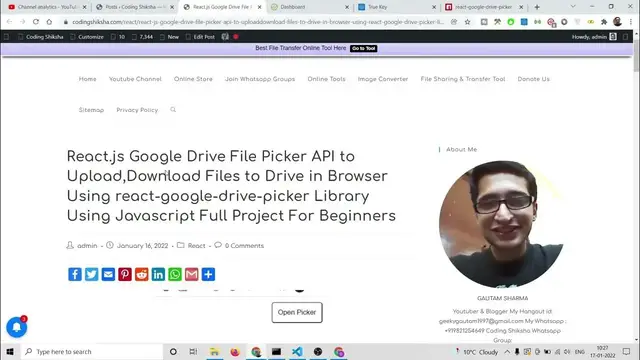
Task: Open Windows notification center icon
Action: 627,351
